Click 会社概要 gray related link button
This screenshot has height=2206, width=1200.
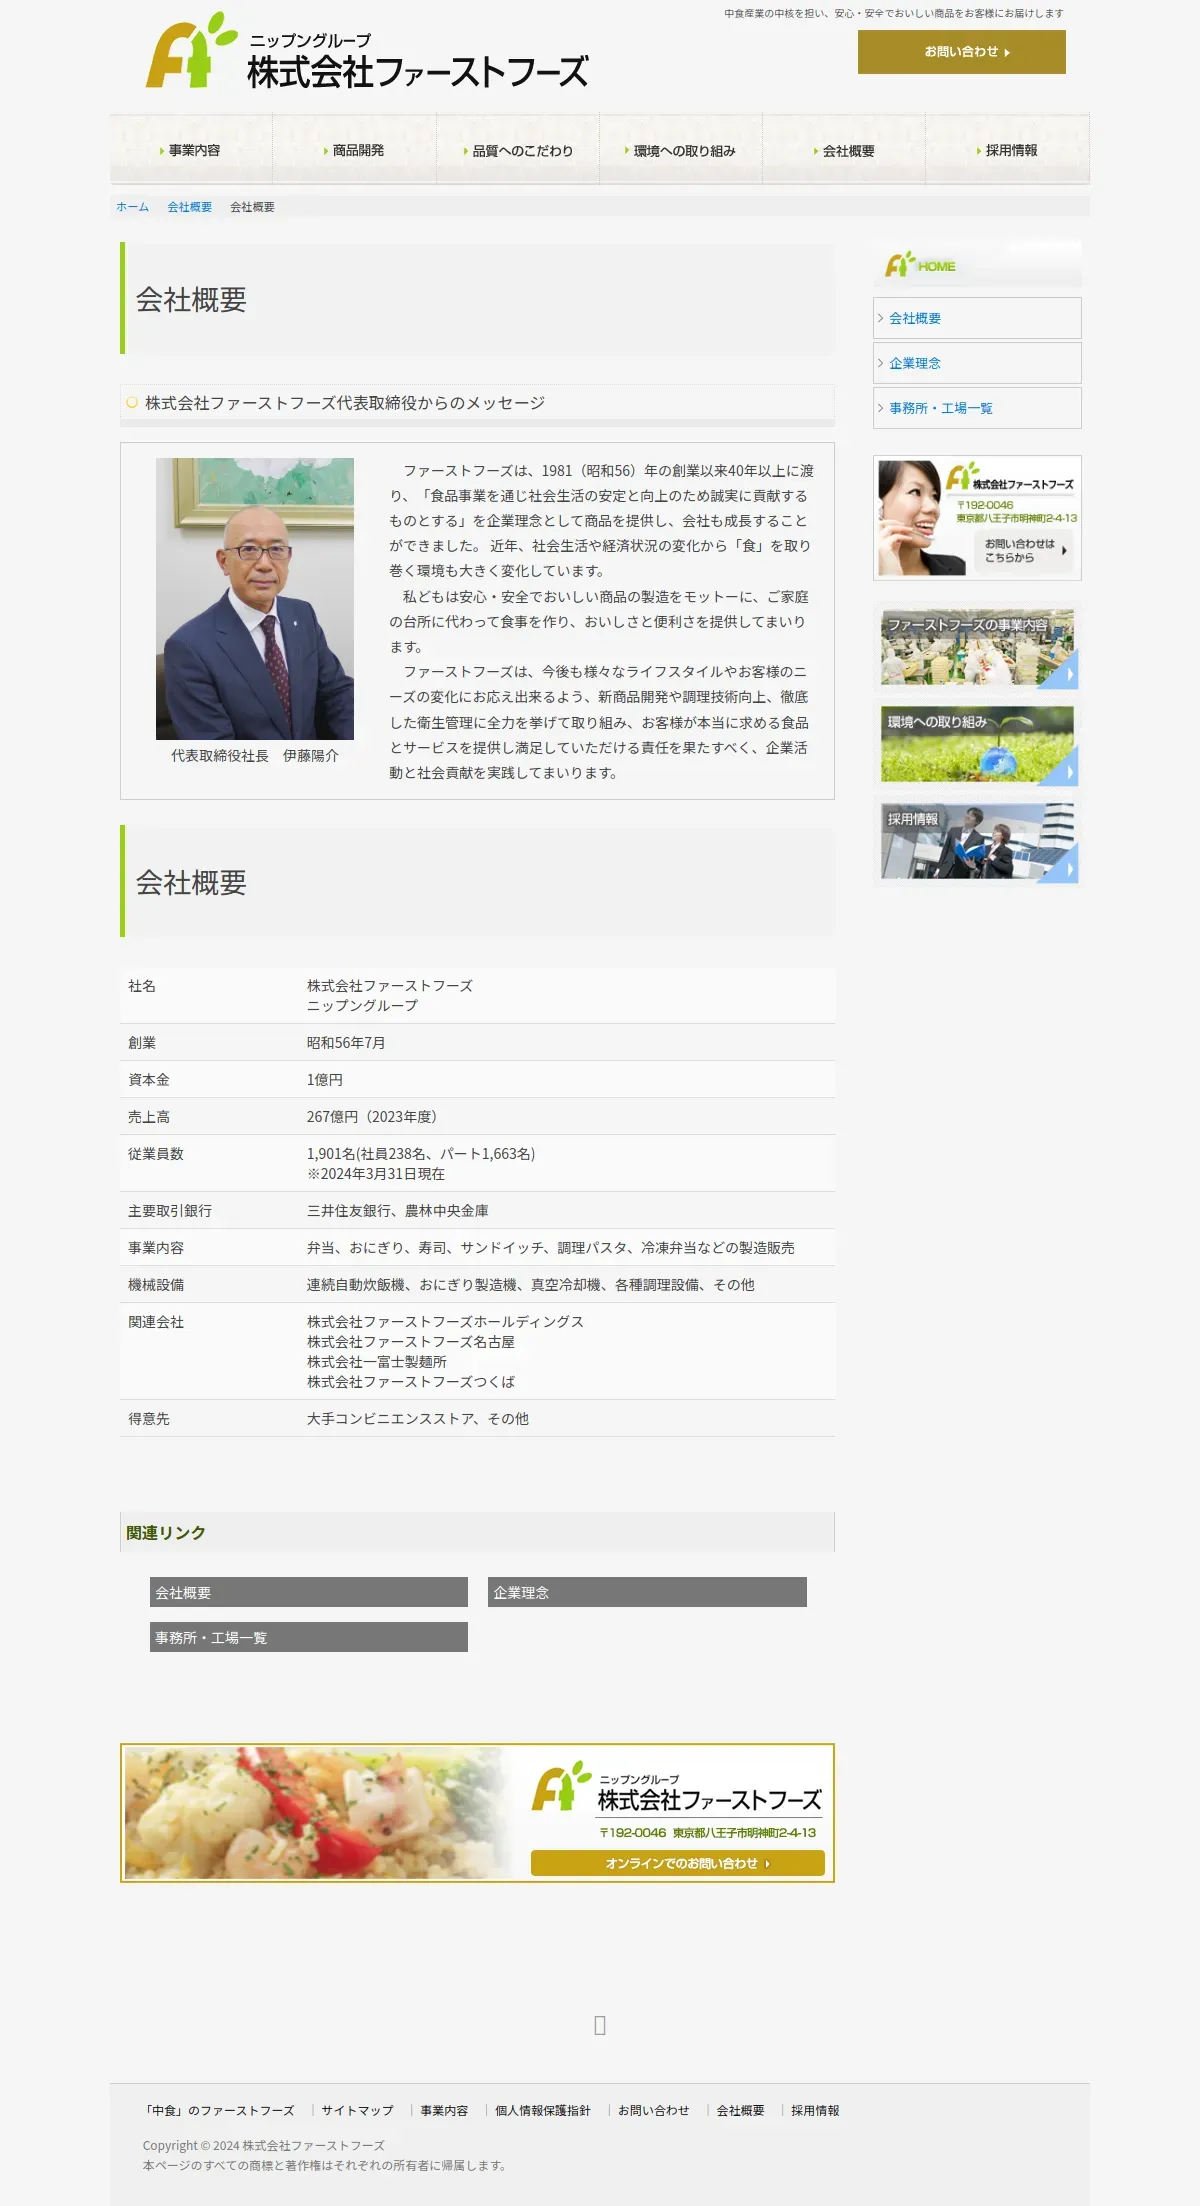pos(309,1592)
